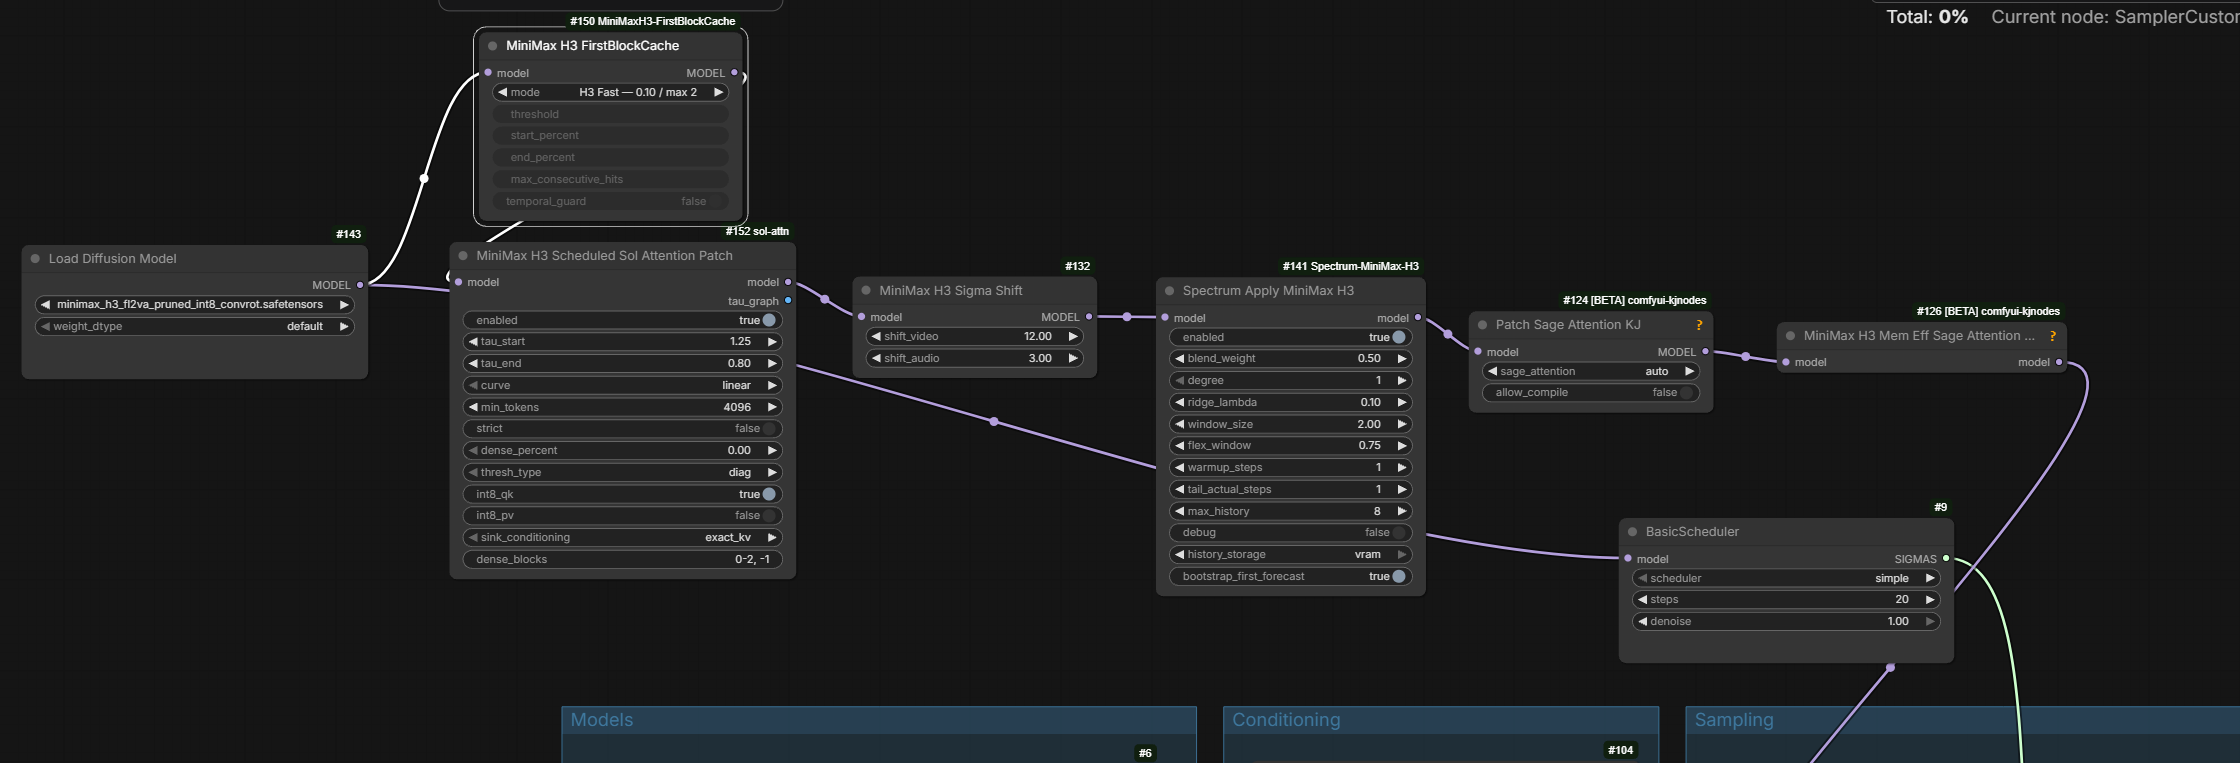
Task: Click the #152 sol-attn node badge
Action: 757,231
